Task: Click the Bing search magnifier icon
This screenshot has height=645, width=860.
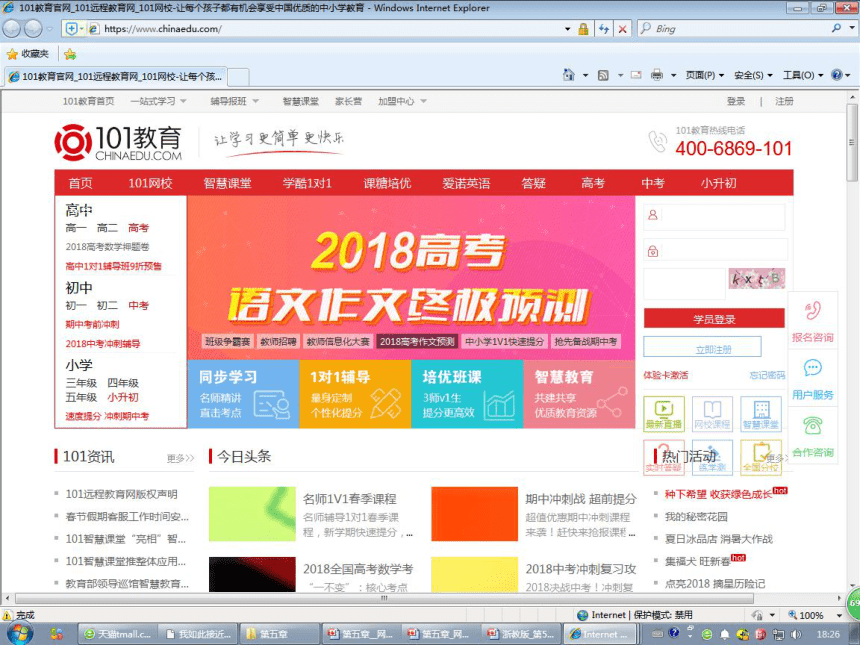Action: tap(836, 28)
